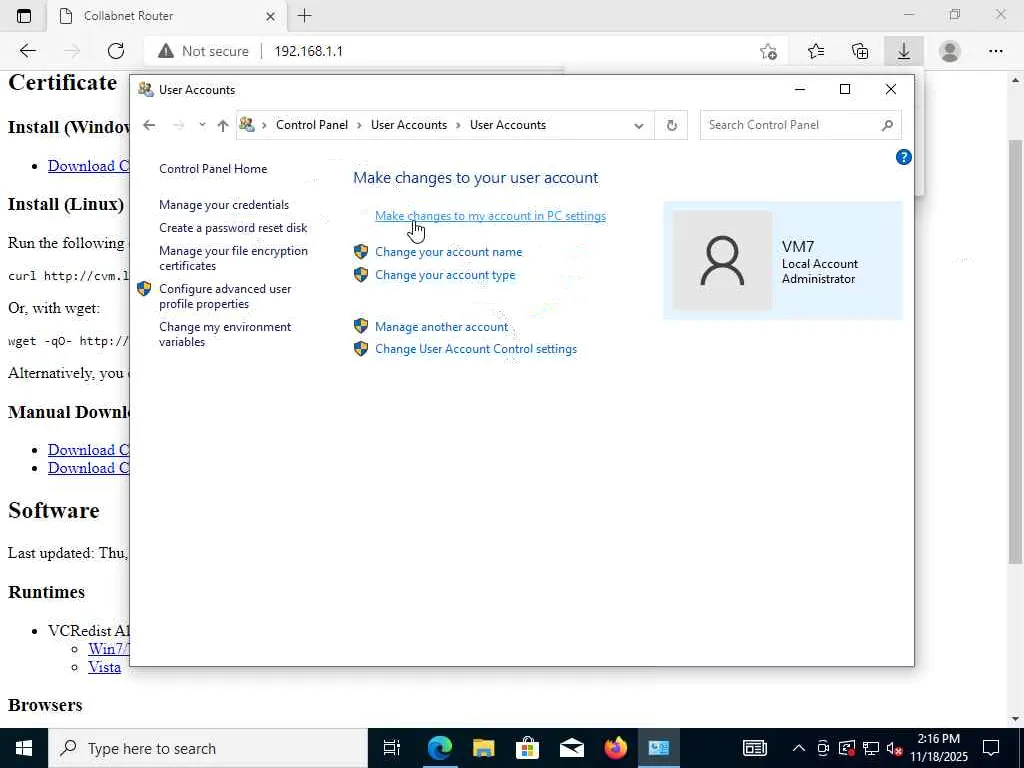The width and height of the screenshot is (1024, 768).
Task: Reload the Collabnet Router page
Action: [x=116, y=51]
